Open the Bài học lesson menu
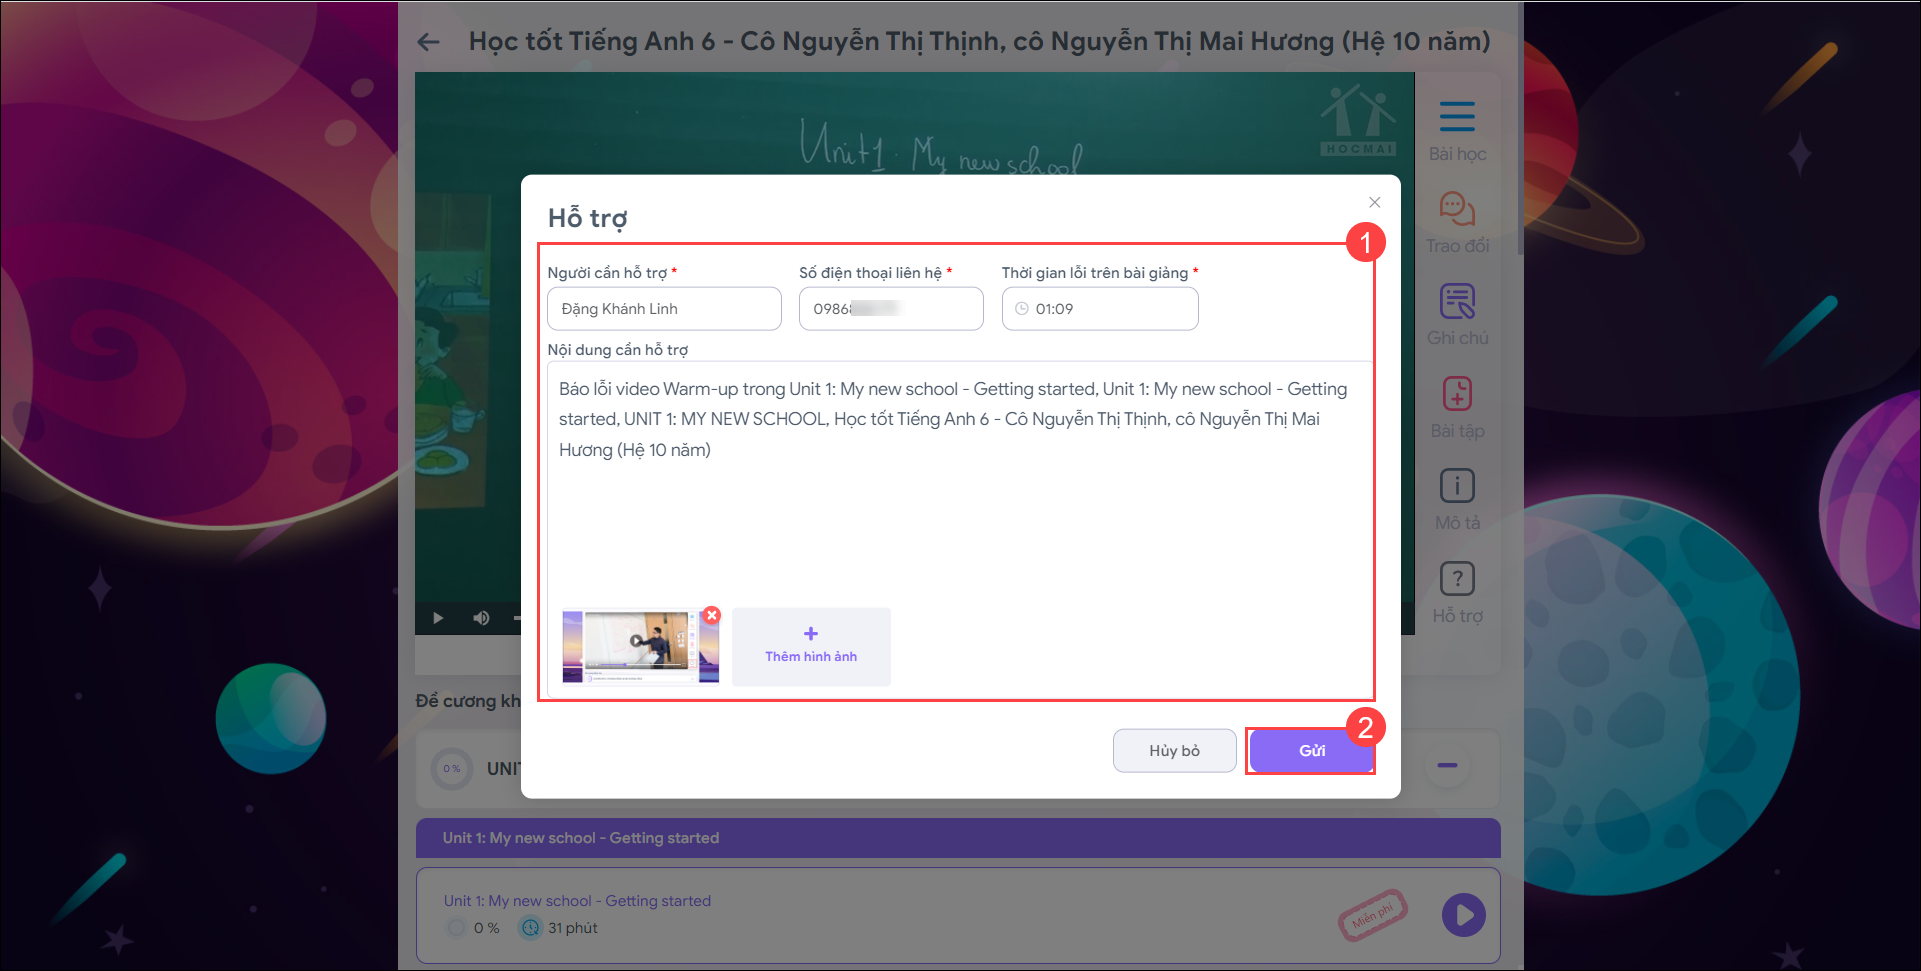Image resolution: width=1921 pixels, height=971 pixels. tap(1457, 130)
